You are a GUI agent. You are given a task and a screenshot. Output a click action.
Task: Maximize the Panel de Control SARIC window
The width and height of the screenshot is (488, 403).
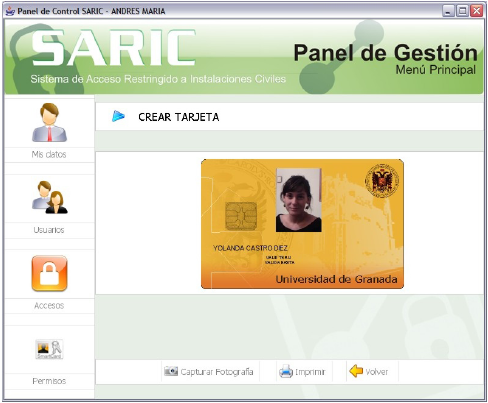[x=462, y=11]
